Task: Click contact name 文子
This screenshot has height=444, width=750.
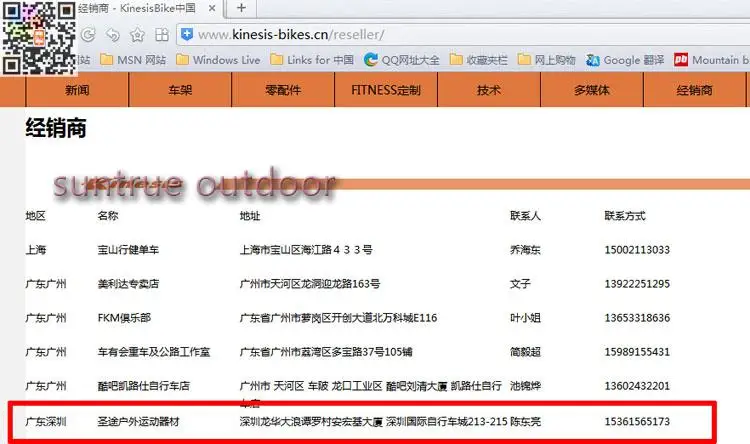Action: [x=520, y=284]
